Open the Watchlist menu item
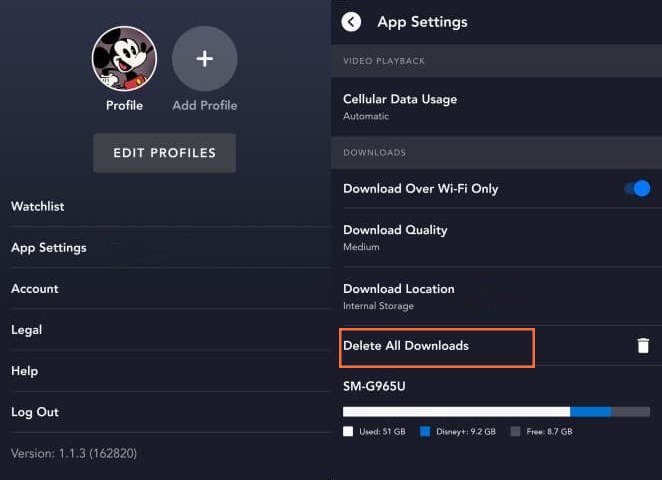Screen dimensions: 662x480 (x=38, y=206)
